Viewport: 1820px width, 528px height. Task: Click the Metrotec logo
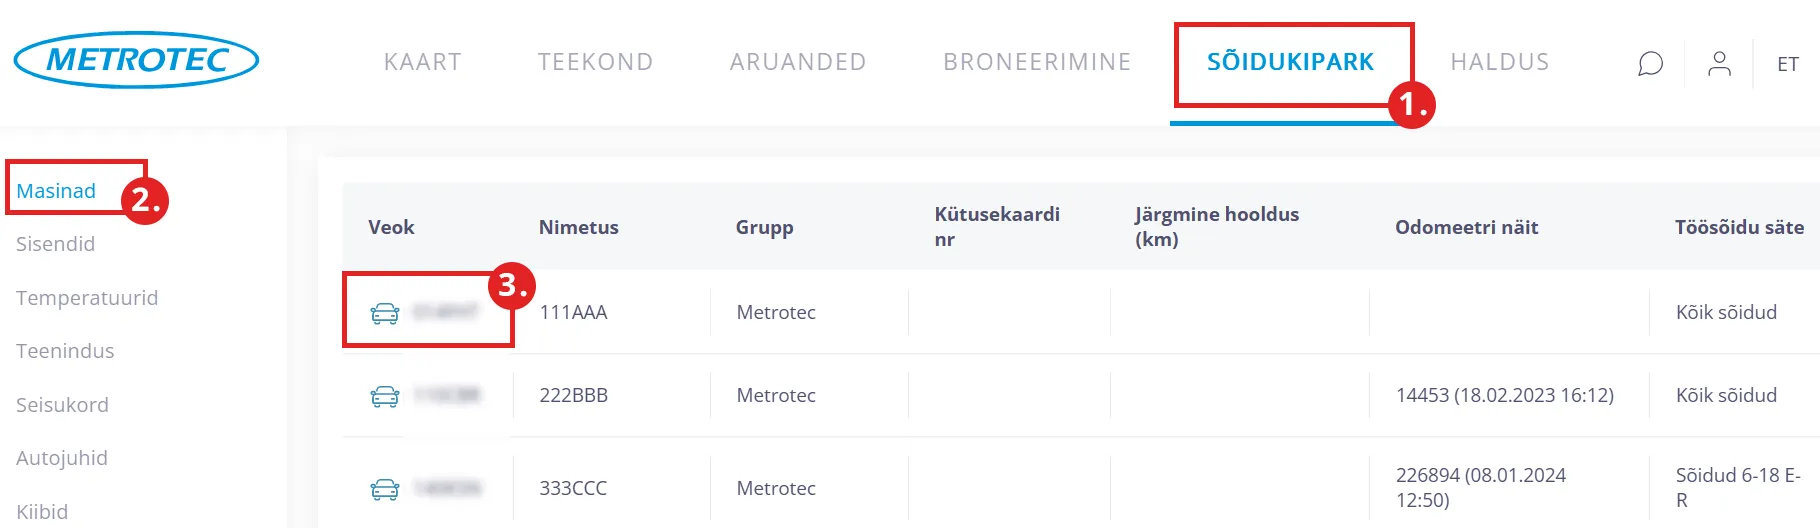(136, 60)
